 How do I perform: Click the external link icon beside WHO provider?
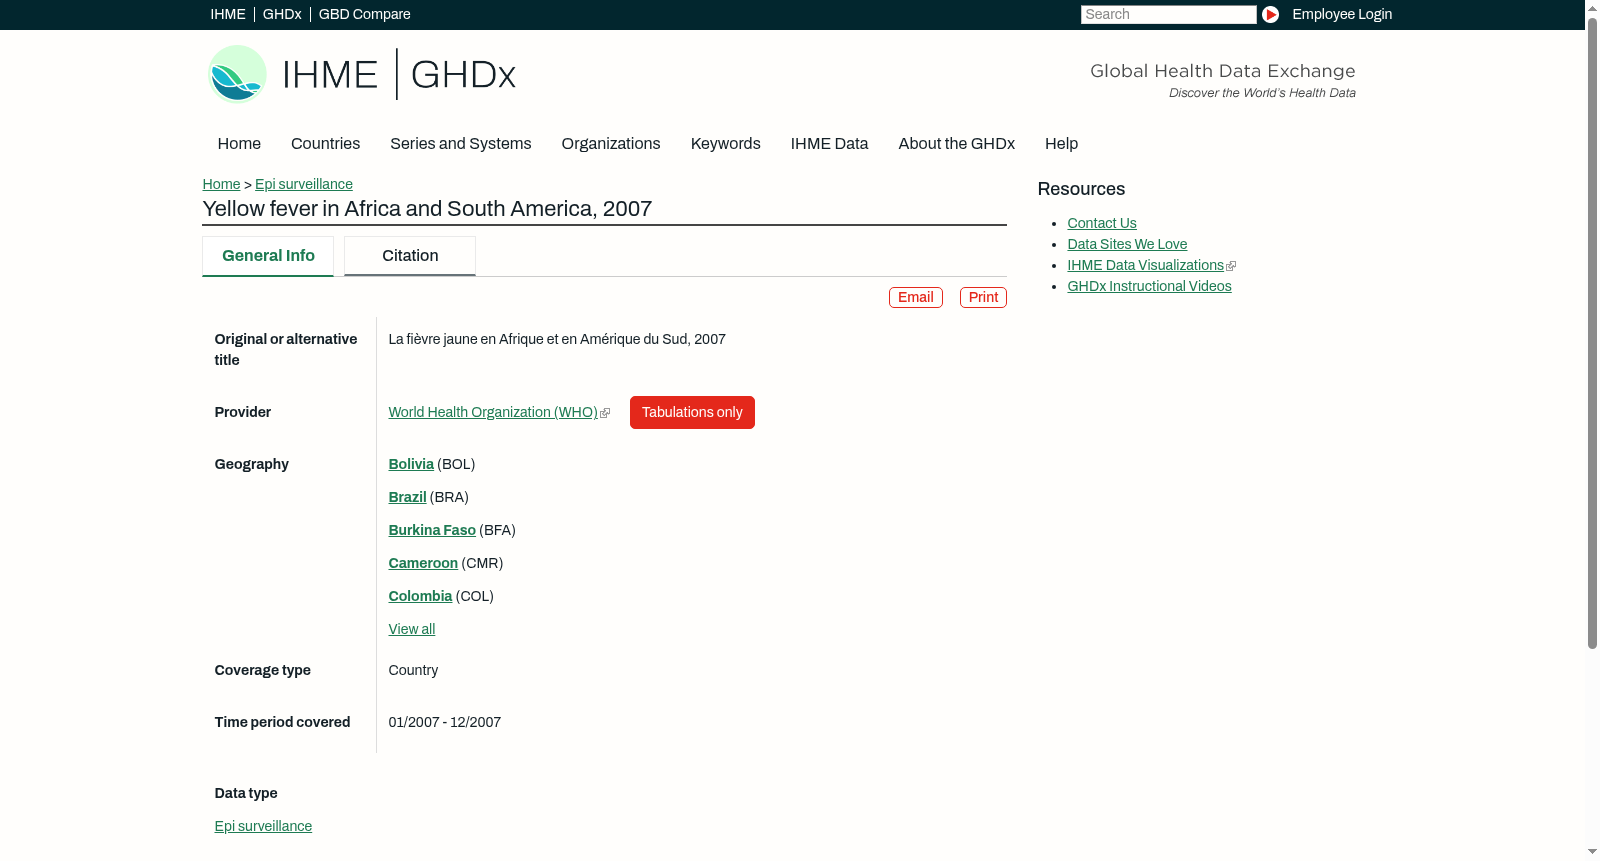tap(605, 413)
